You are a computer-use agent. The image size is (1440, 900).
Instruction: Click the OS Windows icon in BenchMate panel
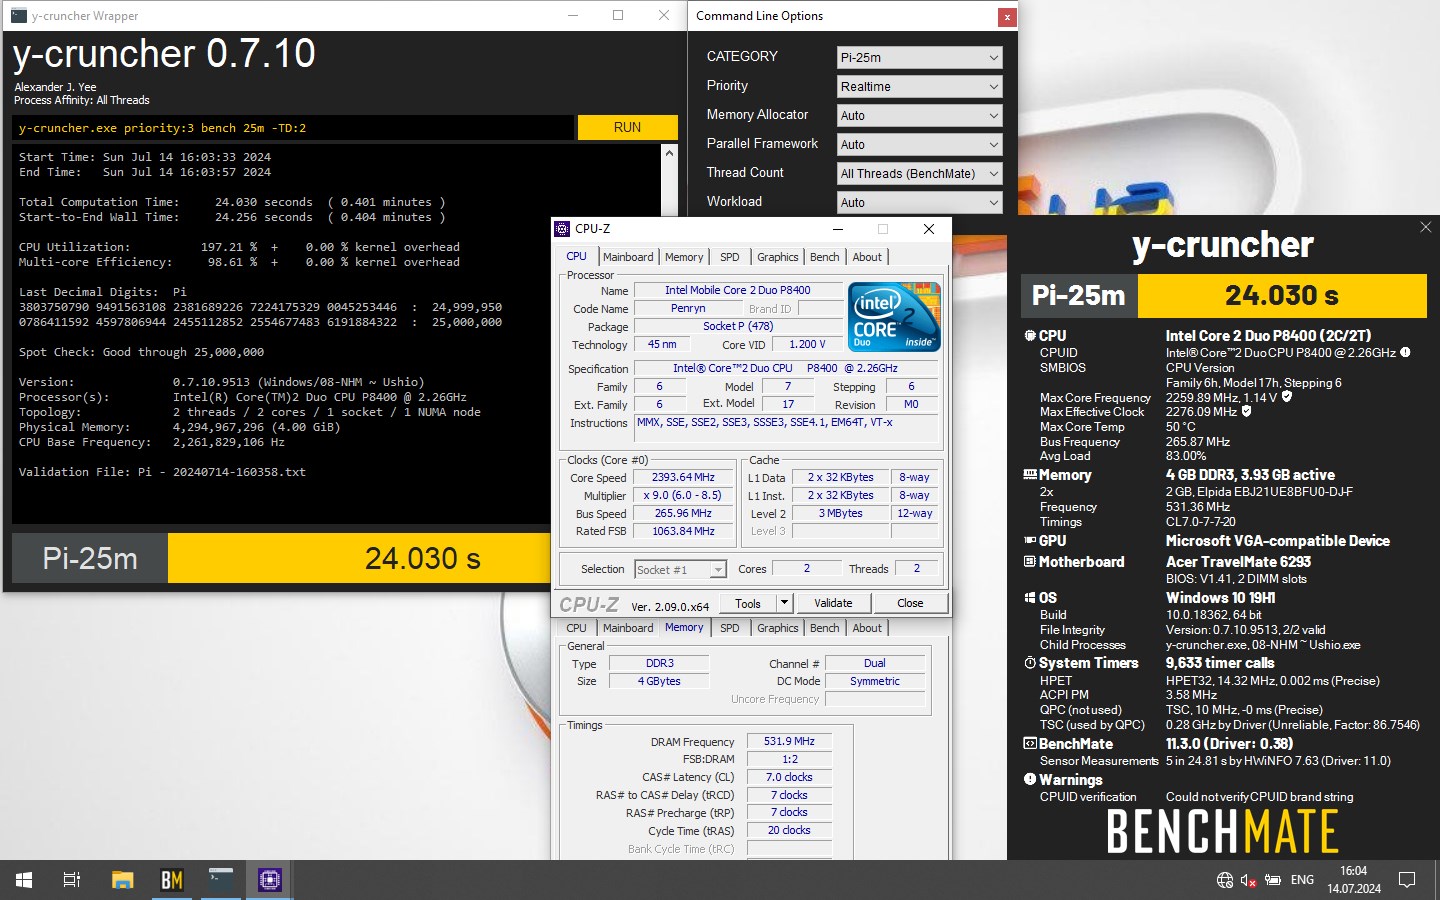click(1030, 598)
